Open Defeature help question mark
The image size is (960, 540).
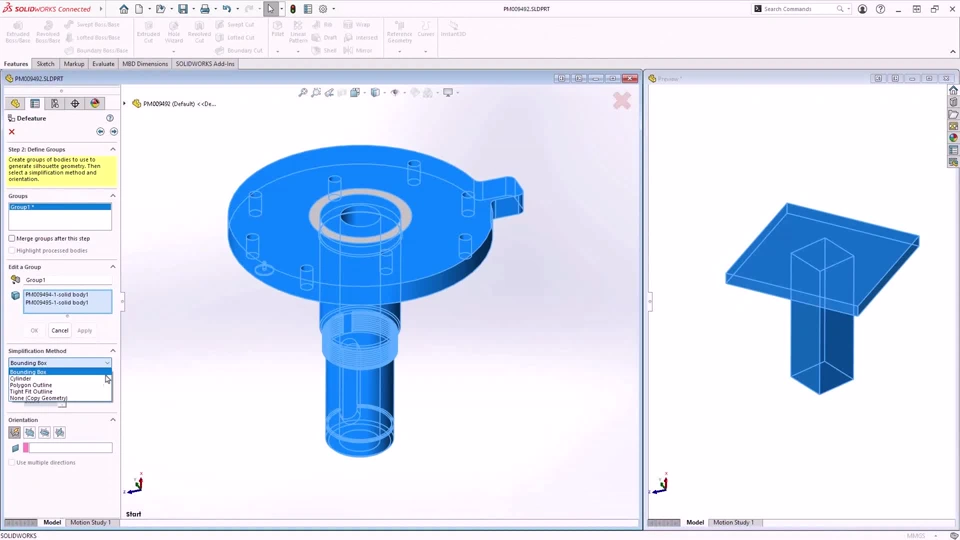pos(110,118)
